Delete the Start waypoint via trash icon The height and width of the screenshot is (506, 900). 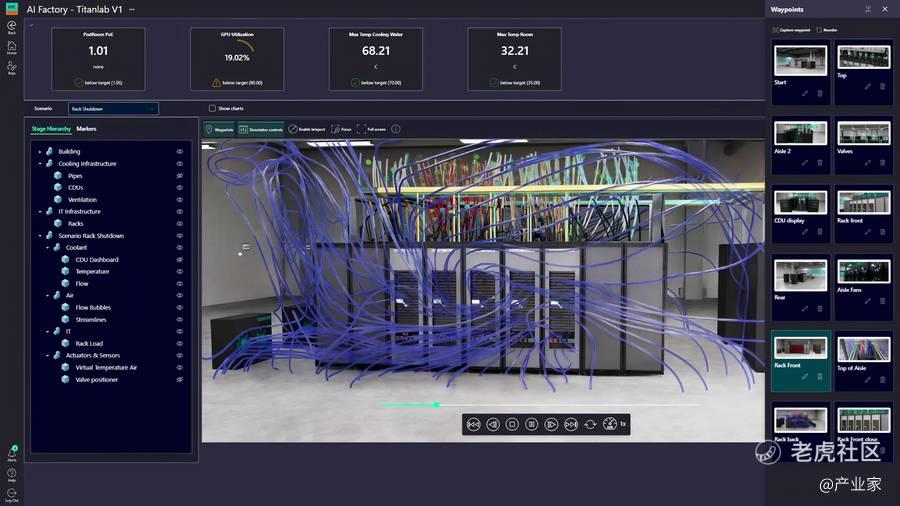click(x=820, y=94)
